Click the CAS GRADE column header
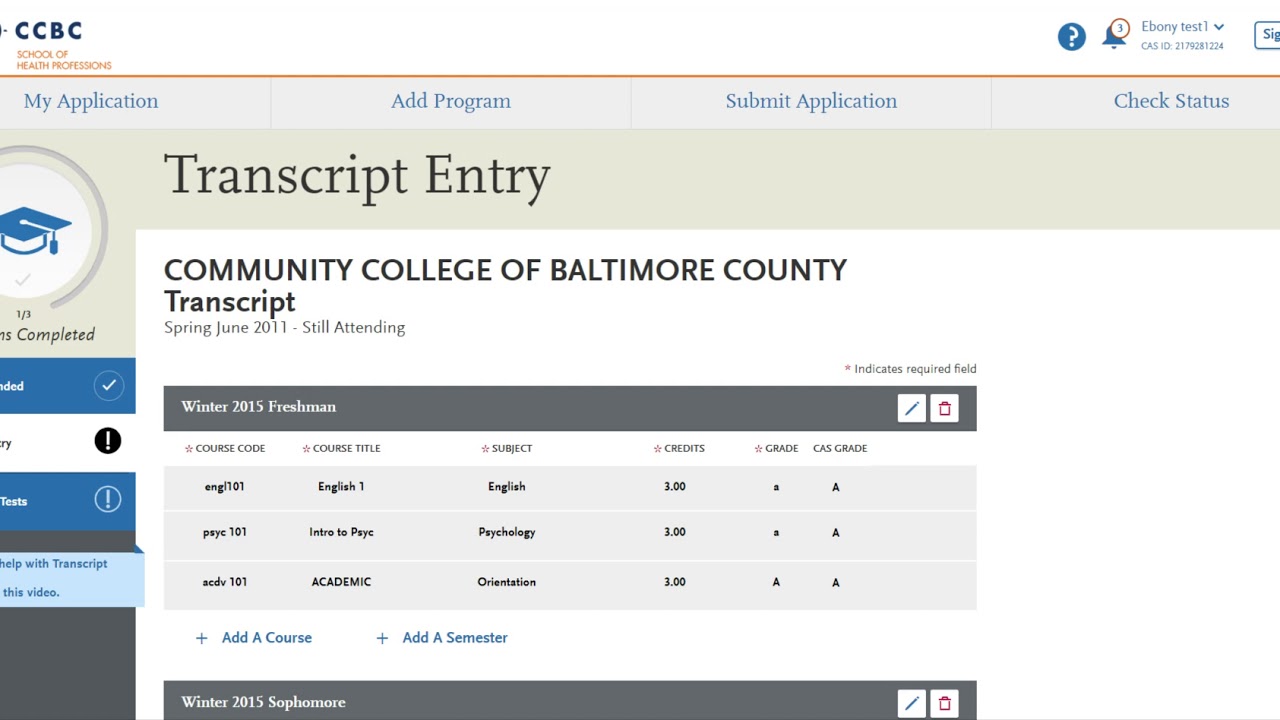 [840, 448]
